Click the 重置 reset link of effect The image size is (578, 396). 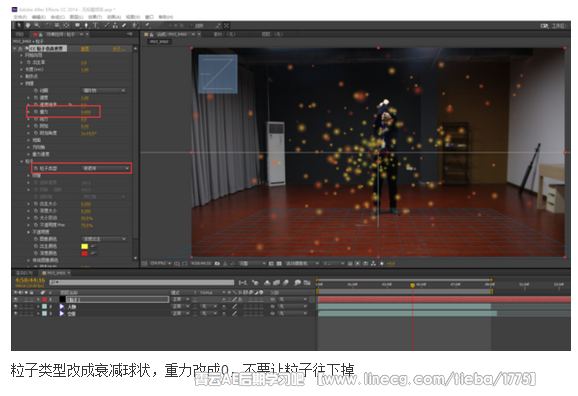click(x=85, y=49)
